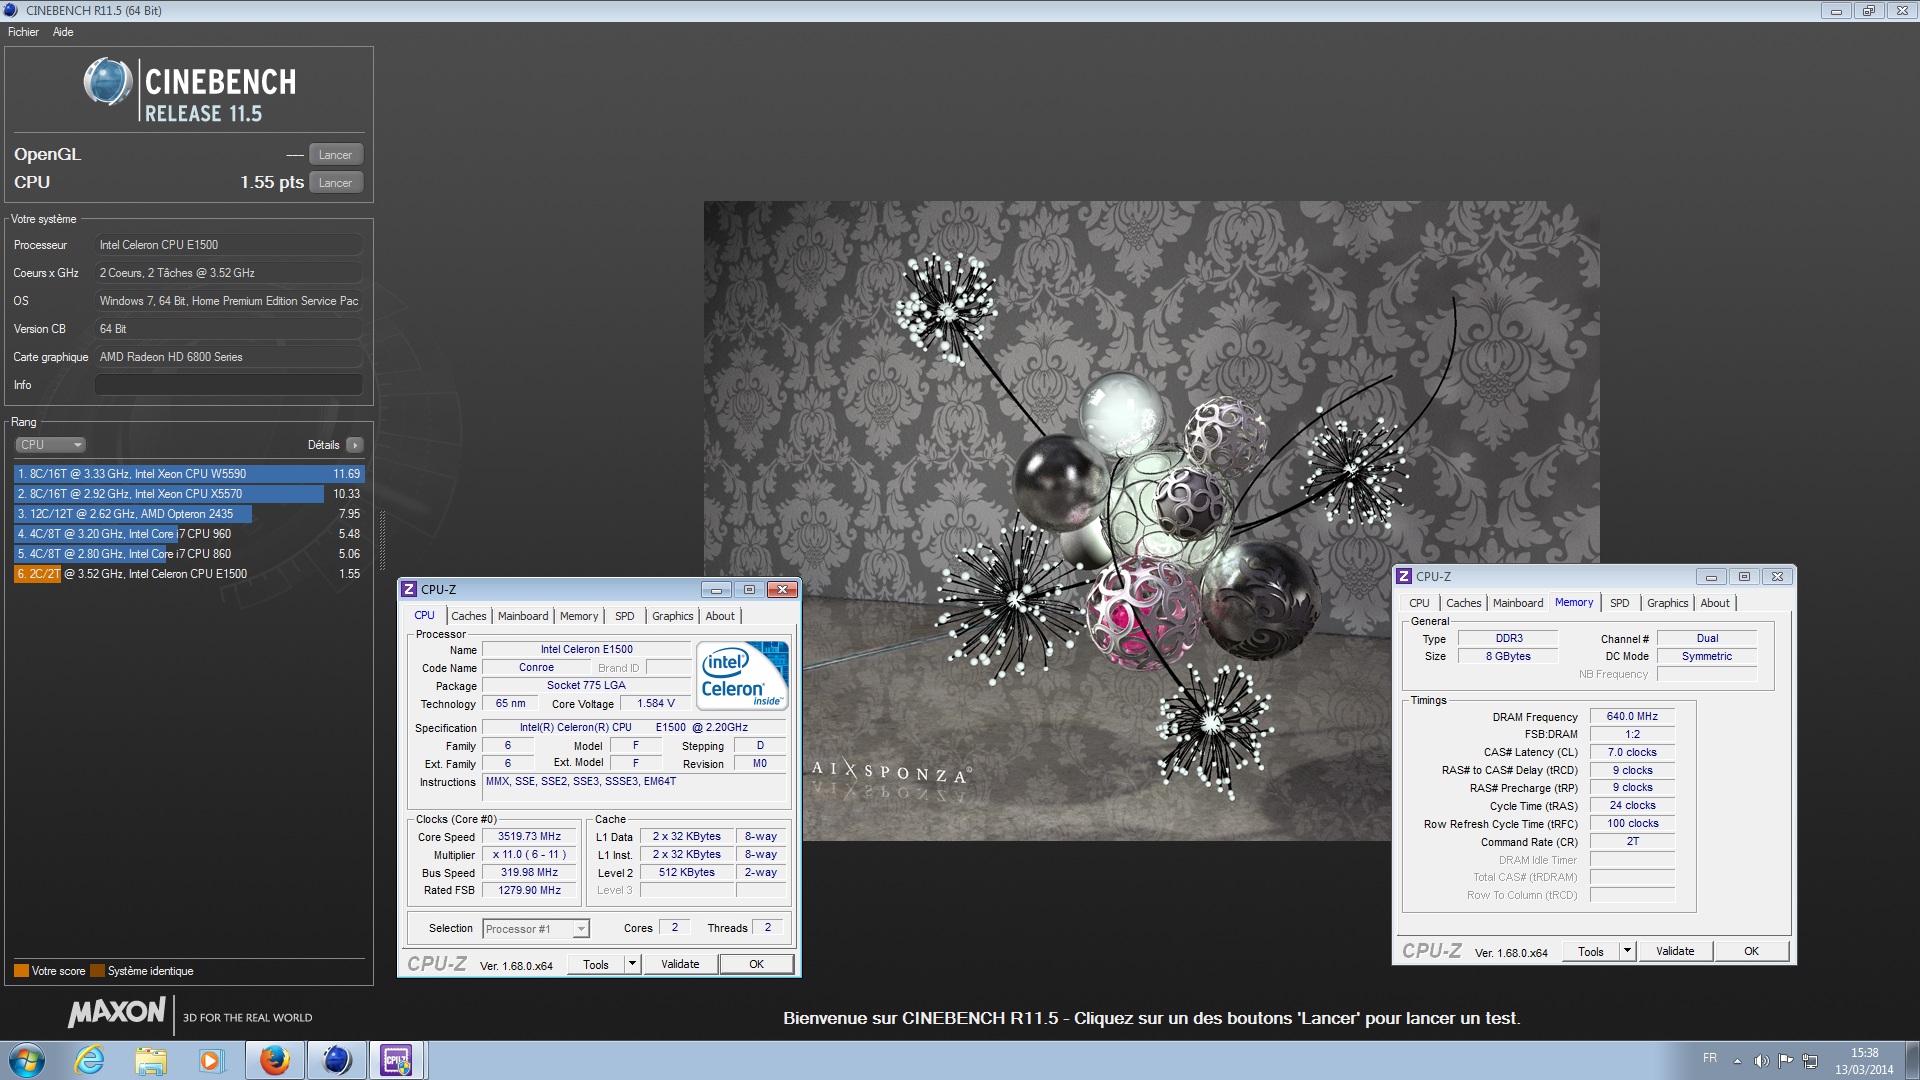Click the volume speaker tray icon
1920x1080 pixels.
coord(1761,1061)
